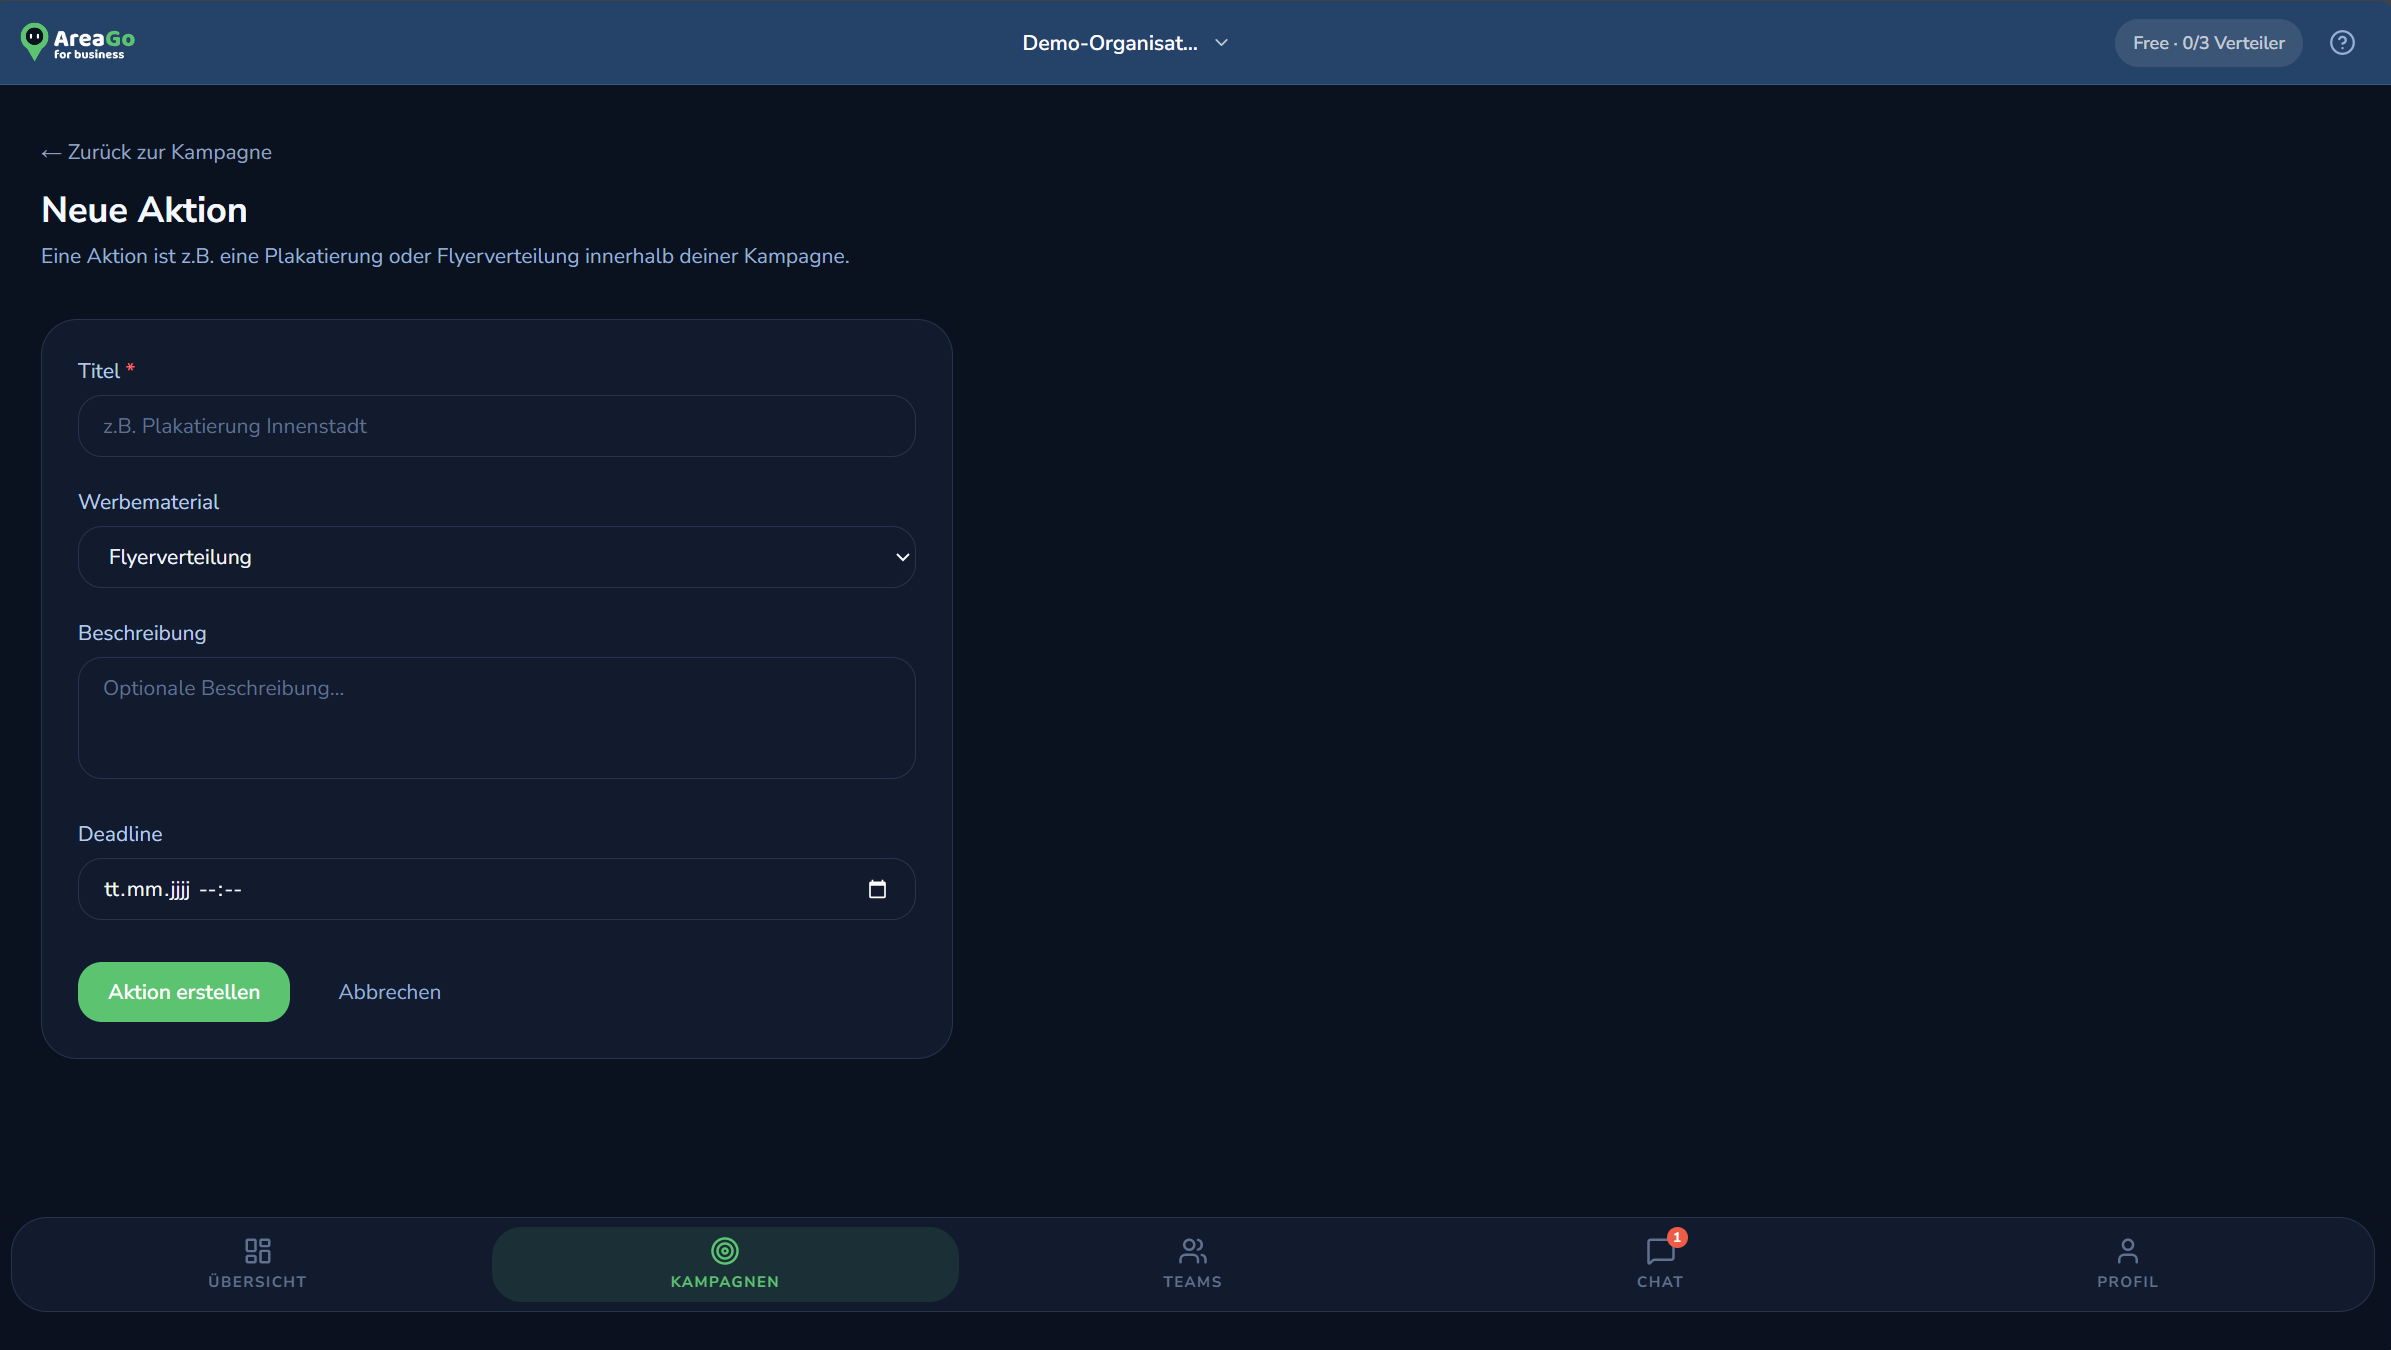
Task: Click the Werbematerial label
Action: point(149,502)
